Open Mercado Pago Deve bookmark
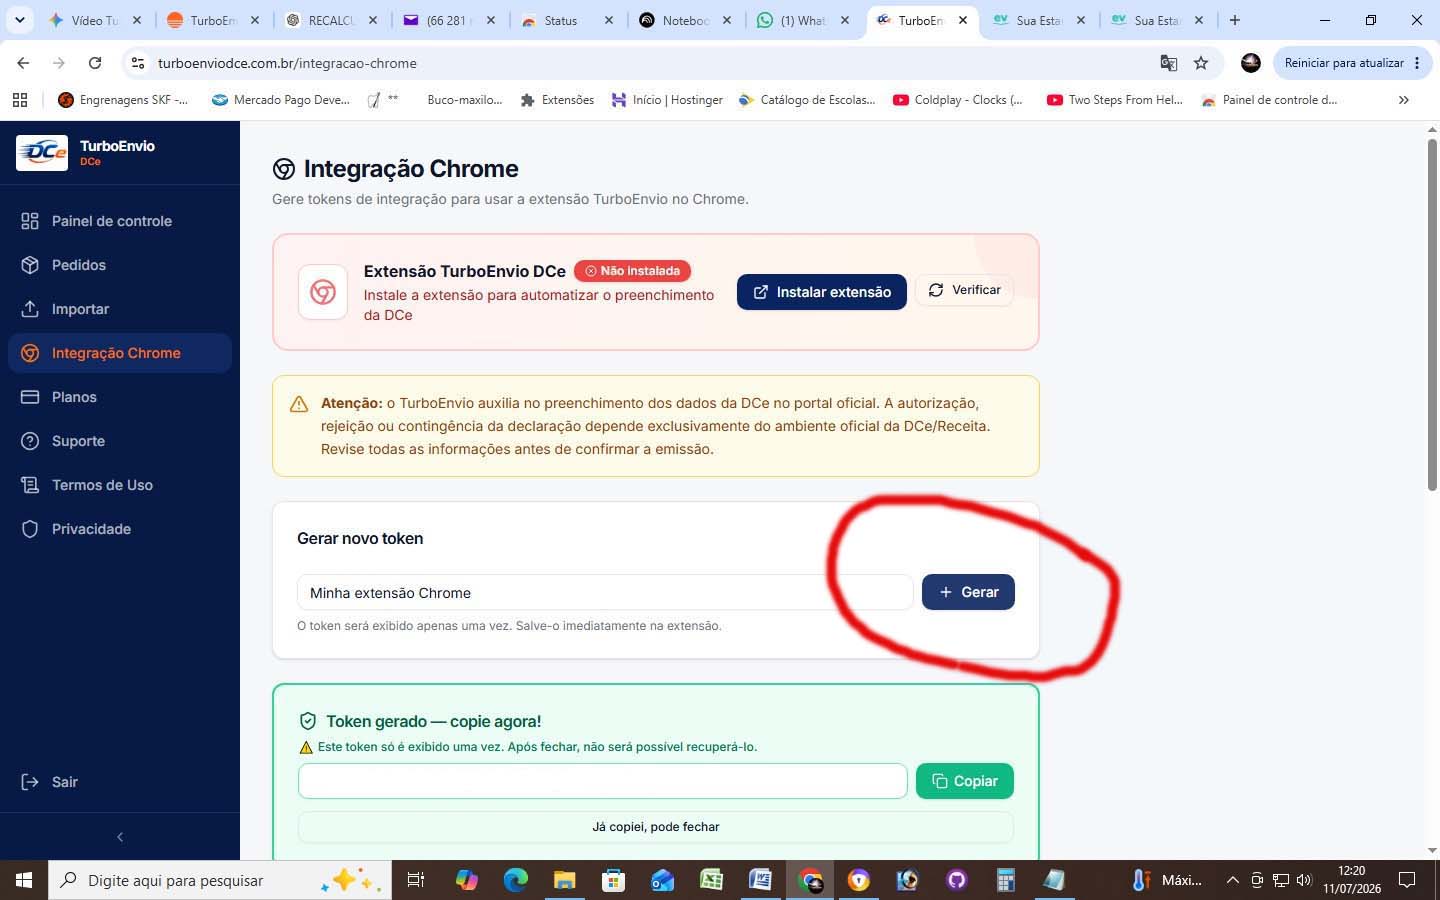This screenshot has width=1440, height=900. (281, 100)
